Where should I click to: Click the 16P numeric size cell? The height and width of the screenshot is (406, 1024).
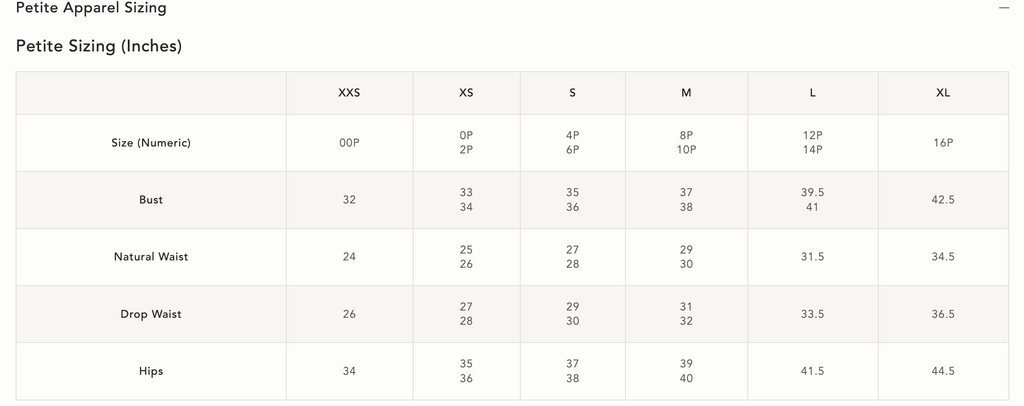click(943, 143)
